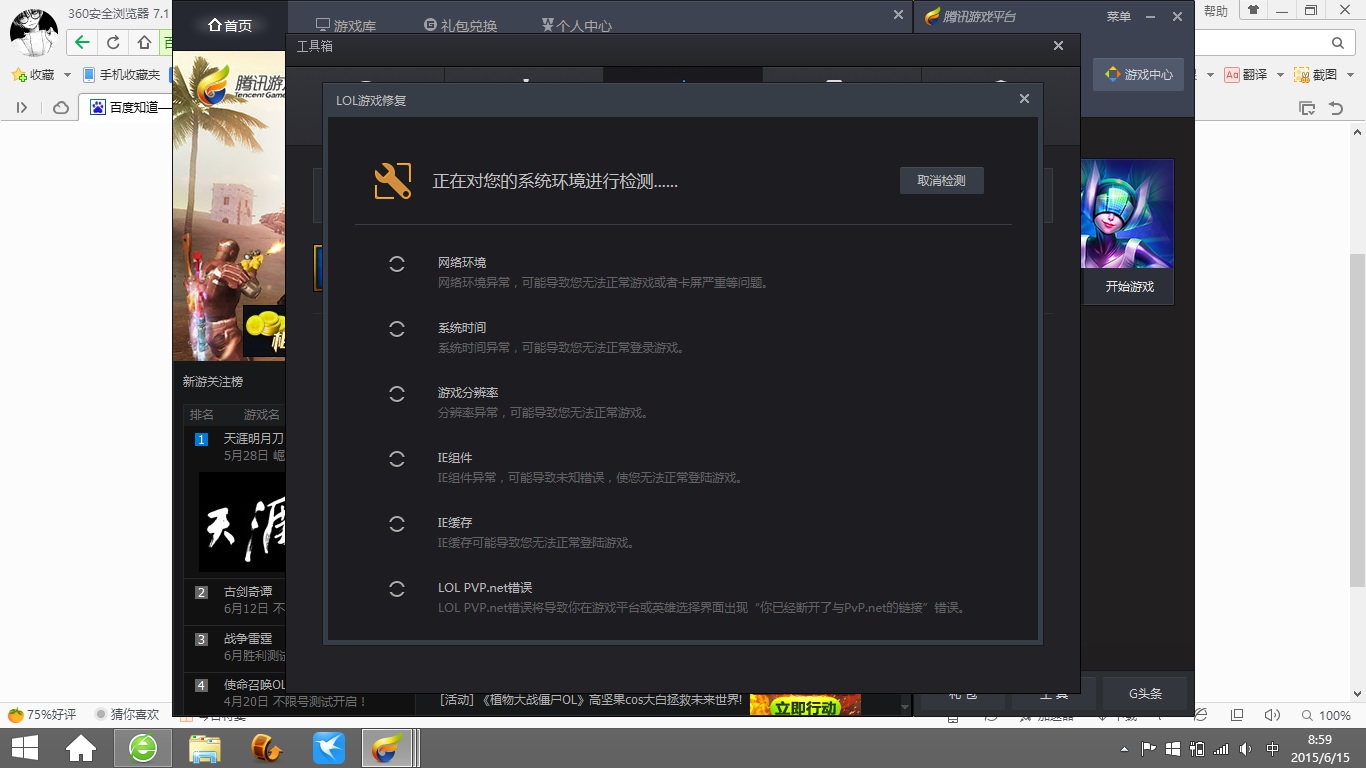Screen dimensions: 1366x768
Task: Open the 截图 screenshot tool
Action: 1315,75
